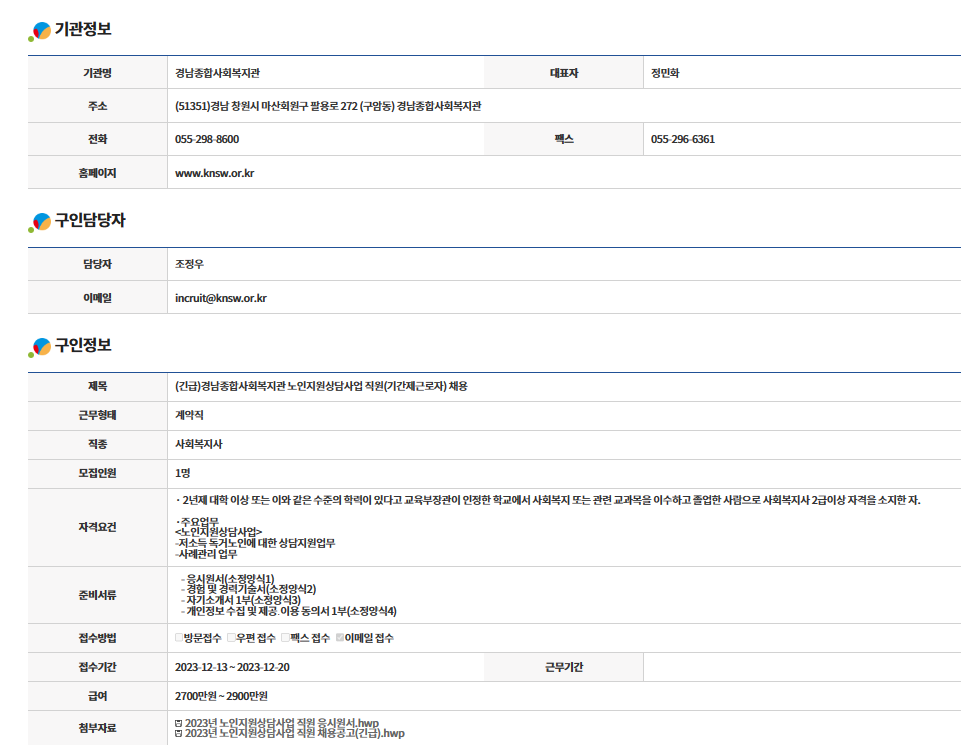This screenshot has width=973, height=745.
Task: Click the organization address text
Action: tap(328, 106)
